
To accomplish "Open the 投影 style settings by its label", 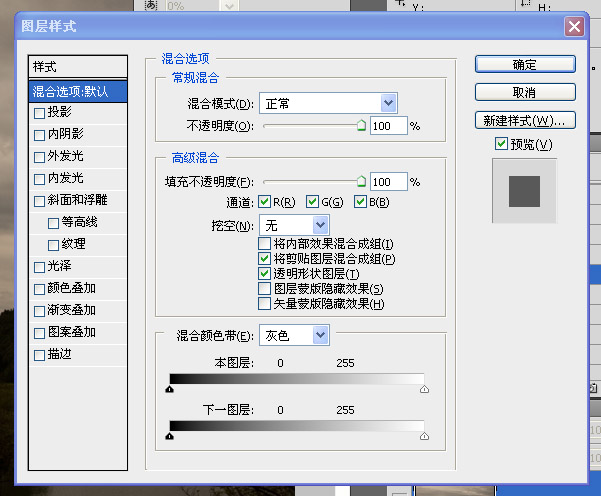I will pos(59,112).
